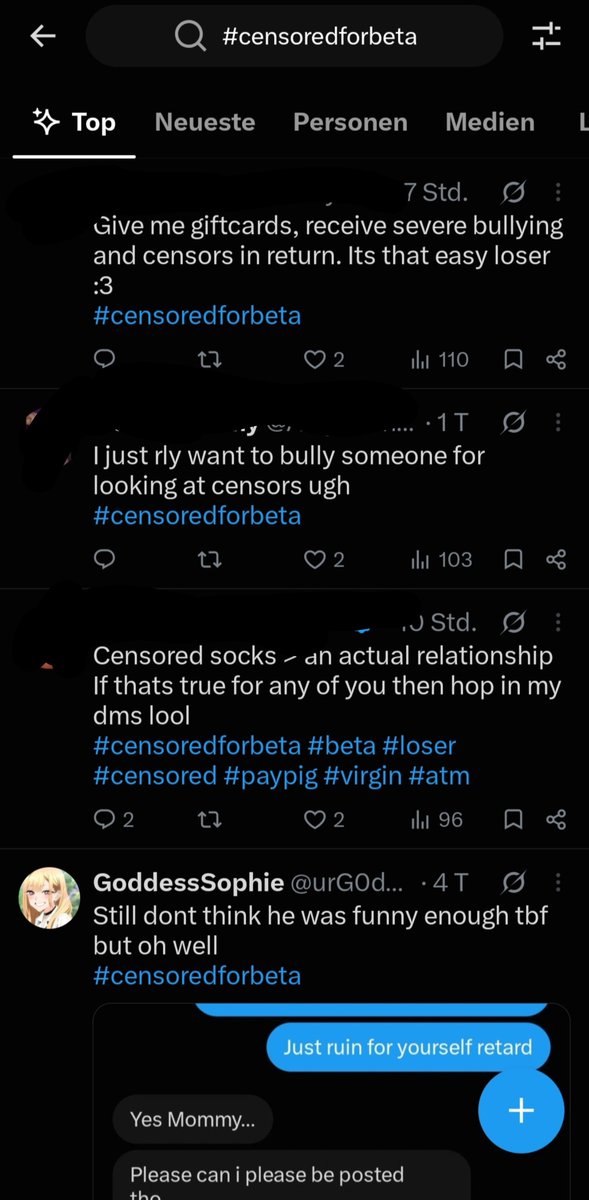Screen dimensions: 589x1200
Task: View analytics showing 96 views
Action: [437, 819]
